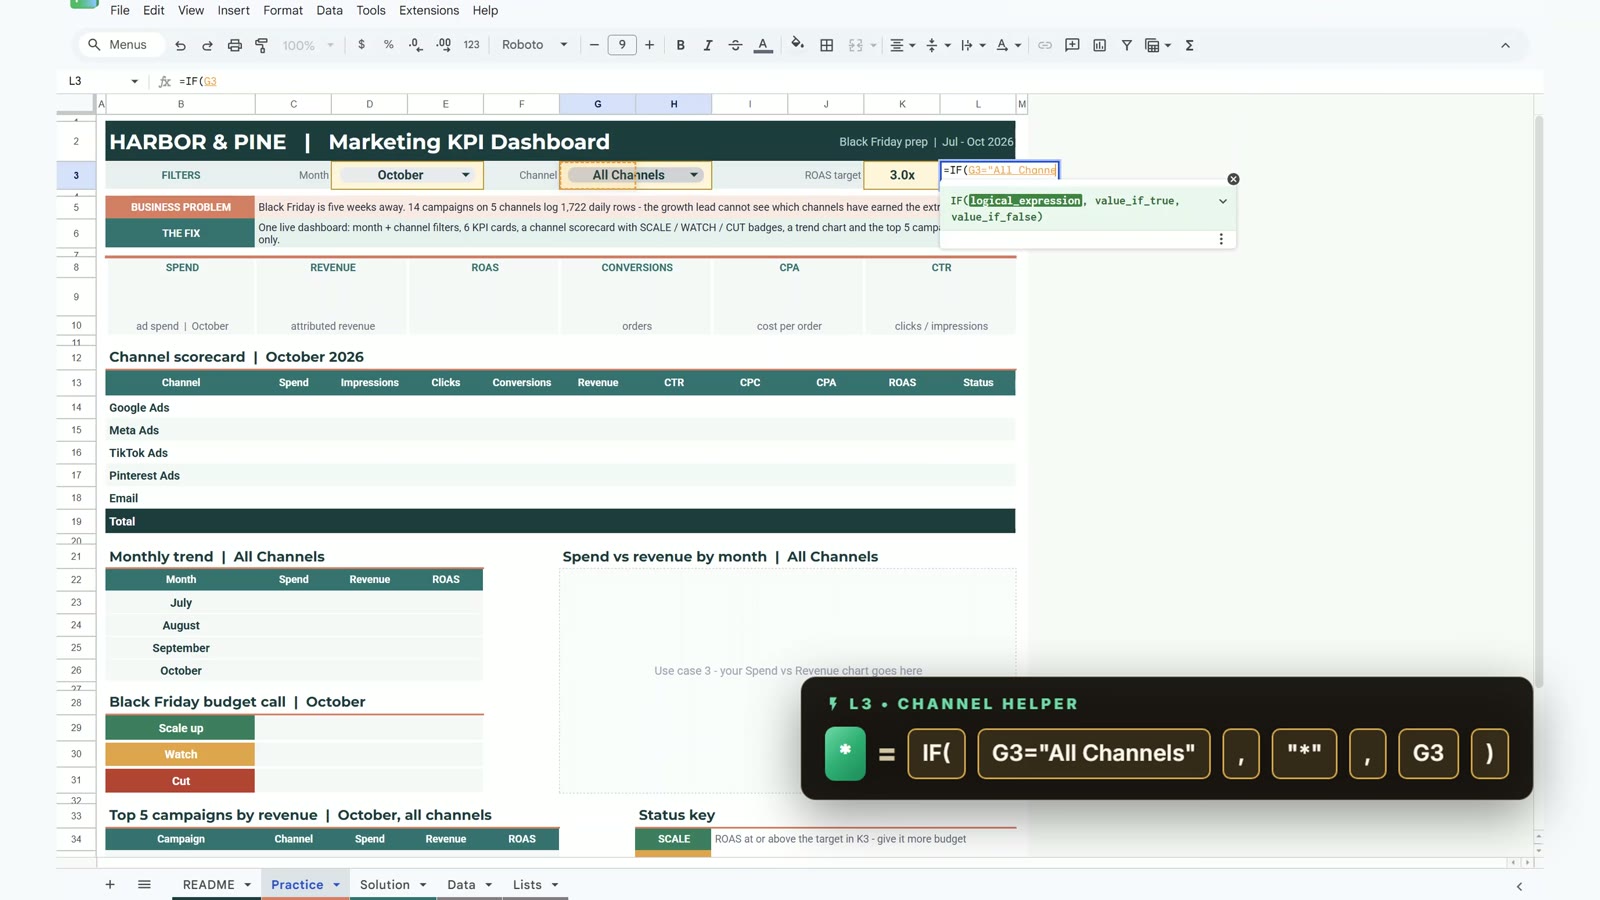Open the fill color bucket

[x=797, y=44]
